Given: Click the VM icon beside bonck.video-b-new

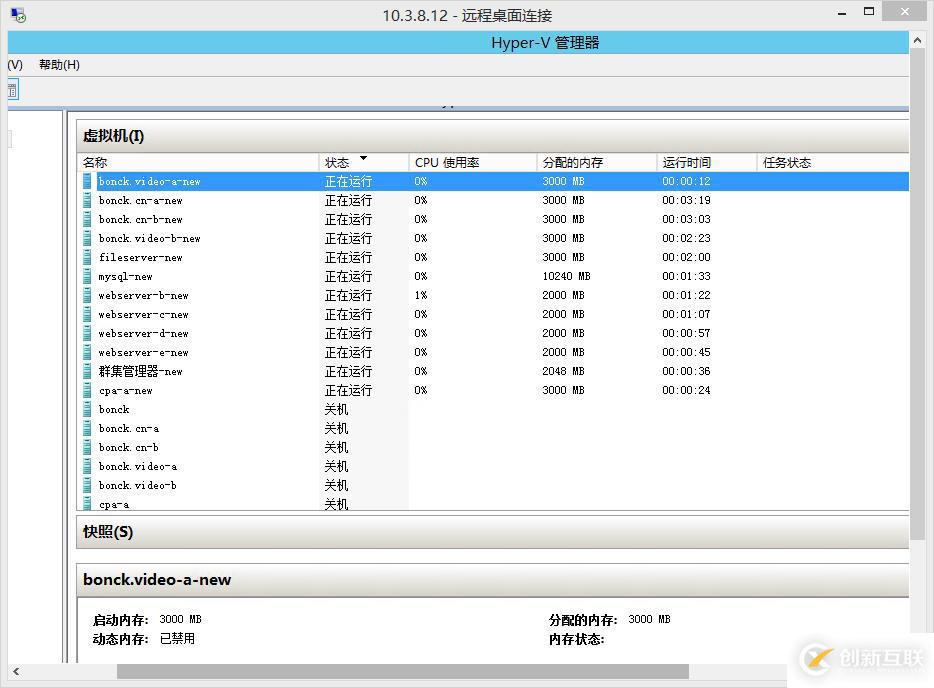Looking at the screenshot, I should pyautogui.click(x=88, y=238).
